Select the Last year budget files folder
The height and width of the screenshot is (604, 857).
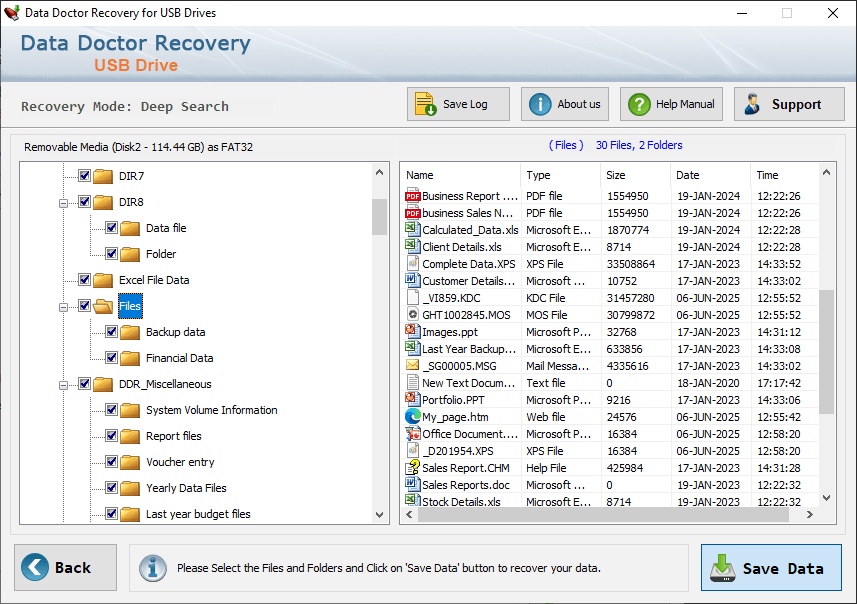click(198, 514)
